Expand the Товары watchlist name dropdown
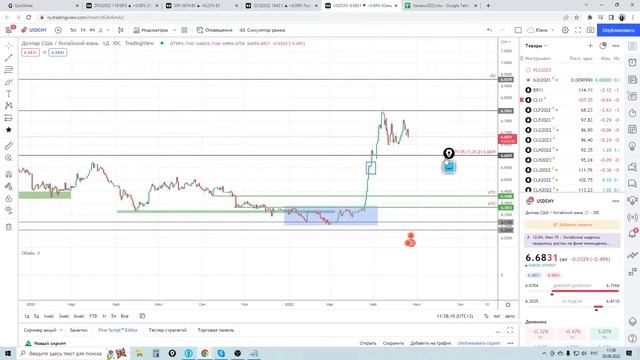The width and height of the screenshot is (640, 360). (x=536, y=46)
